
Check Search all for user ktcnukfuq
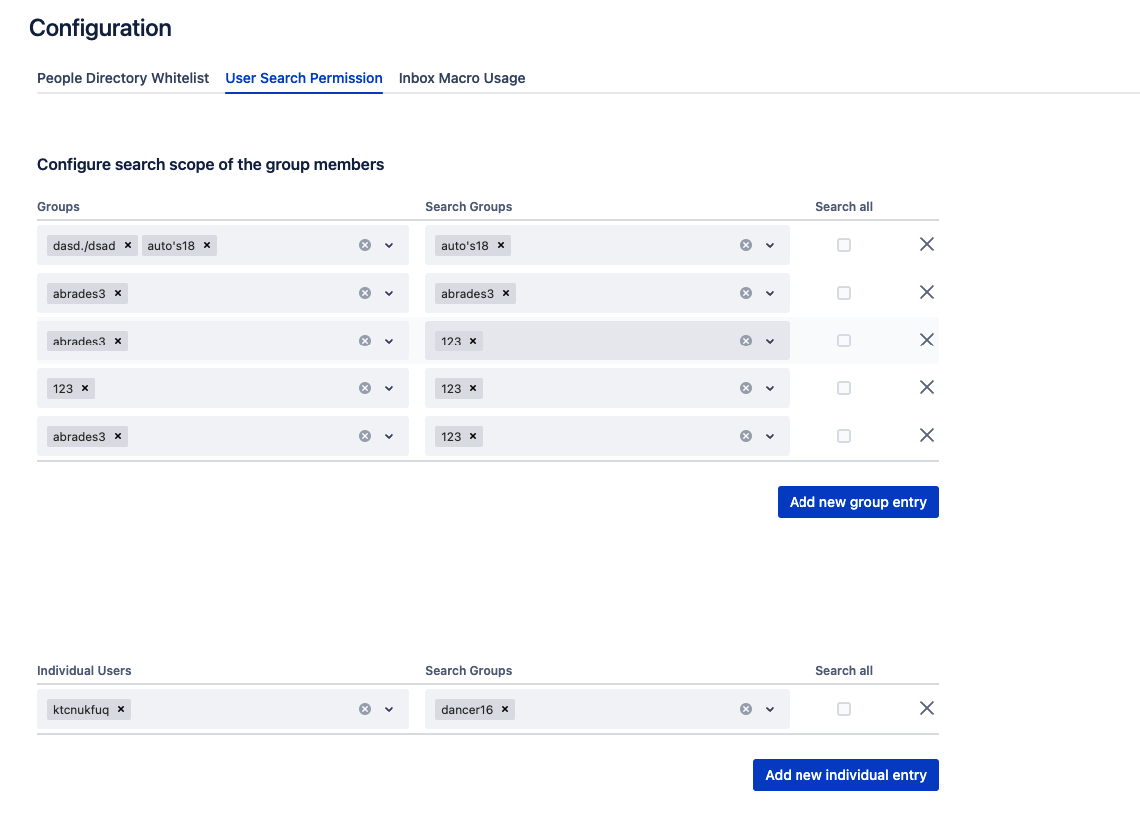pyautogui.click(x=844, y=709)
